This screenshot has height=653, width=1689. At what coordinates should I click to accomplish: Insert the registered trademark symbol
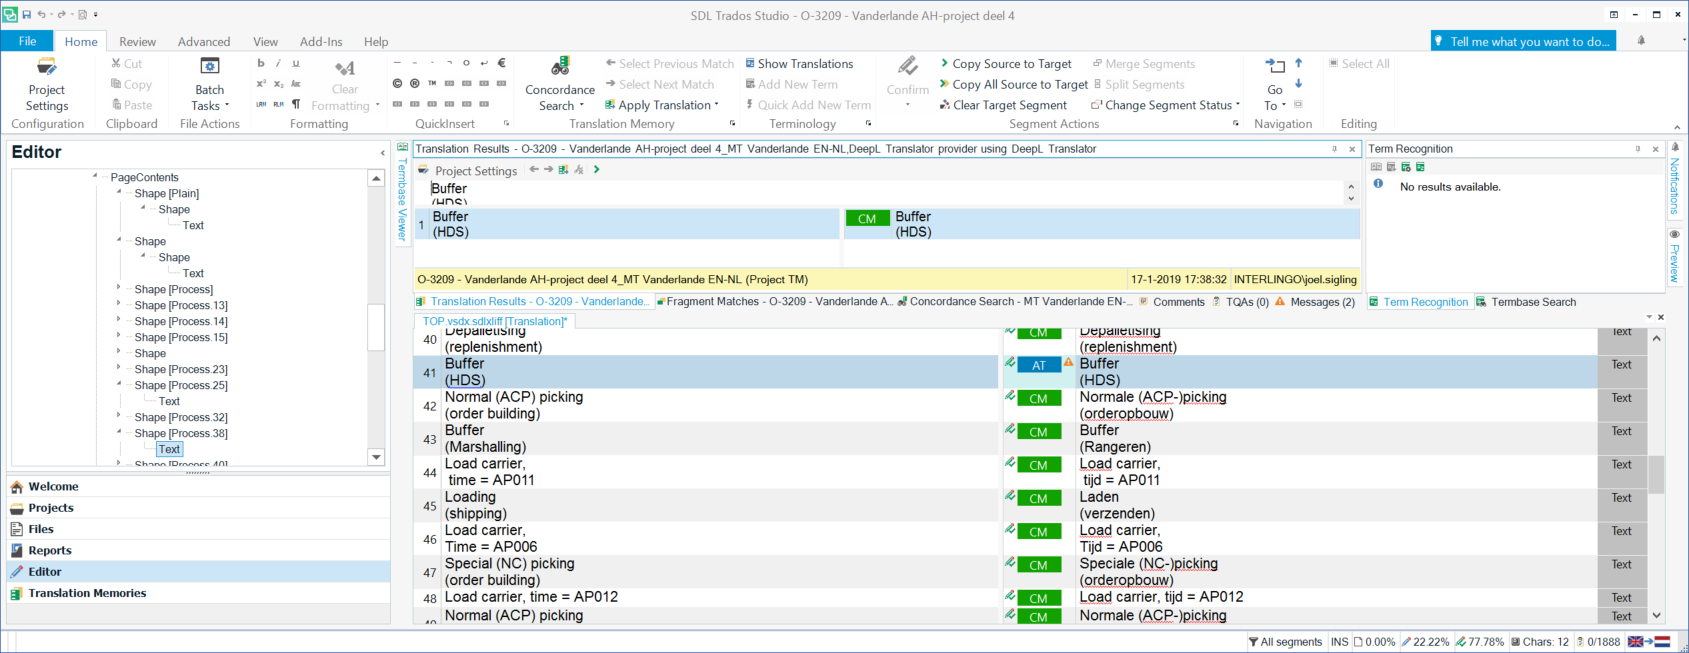[x=415, y=83]
